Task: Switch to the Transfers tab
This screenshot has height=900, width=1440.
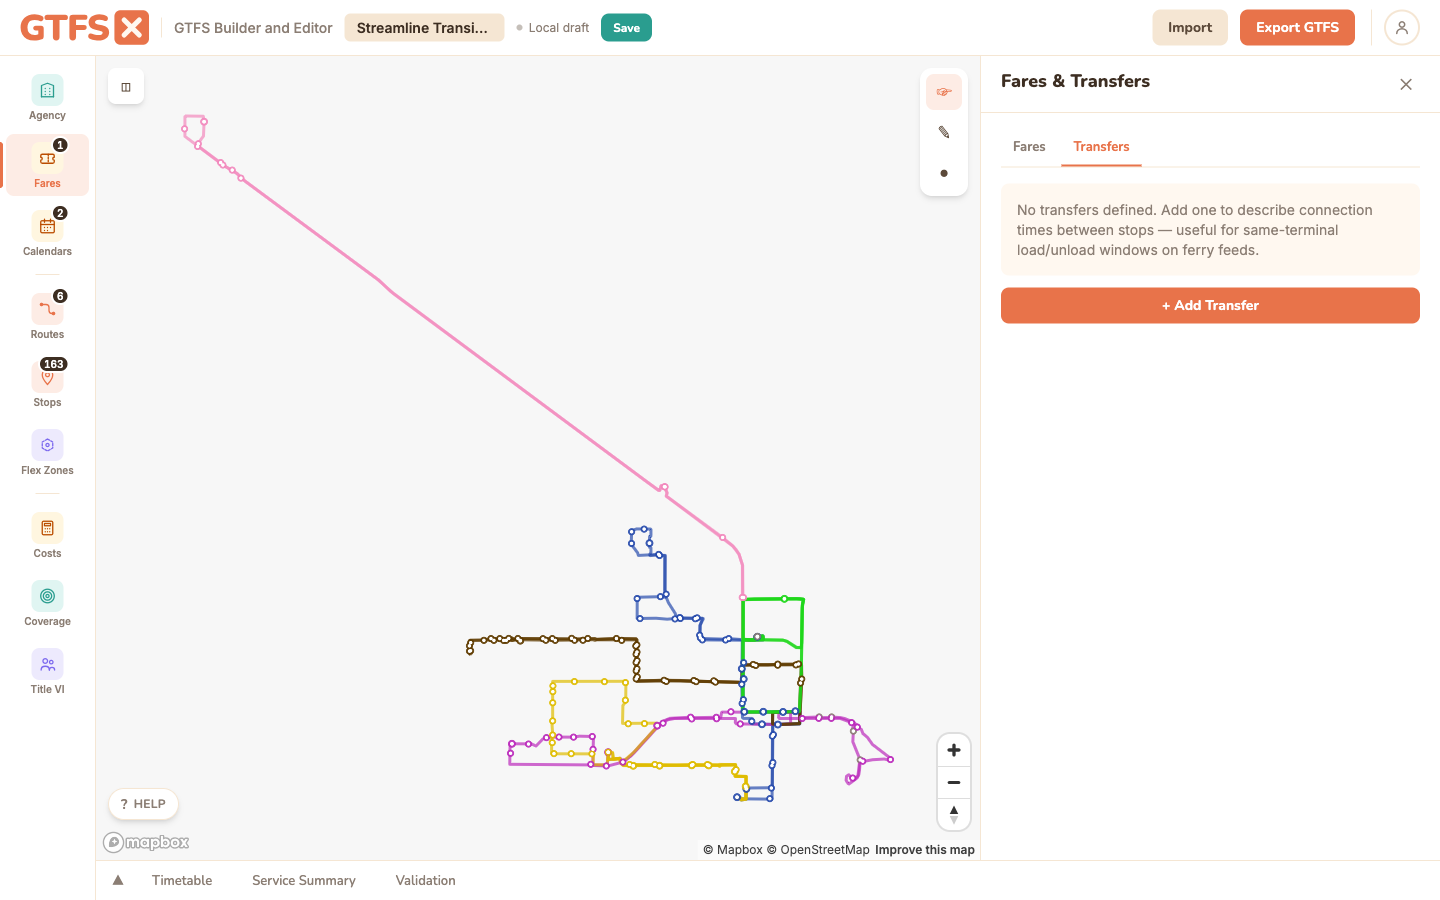Action: (1101, 146)
